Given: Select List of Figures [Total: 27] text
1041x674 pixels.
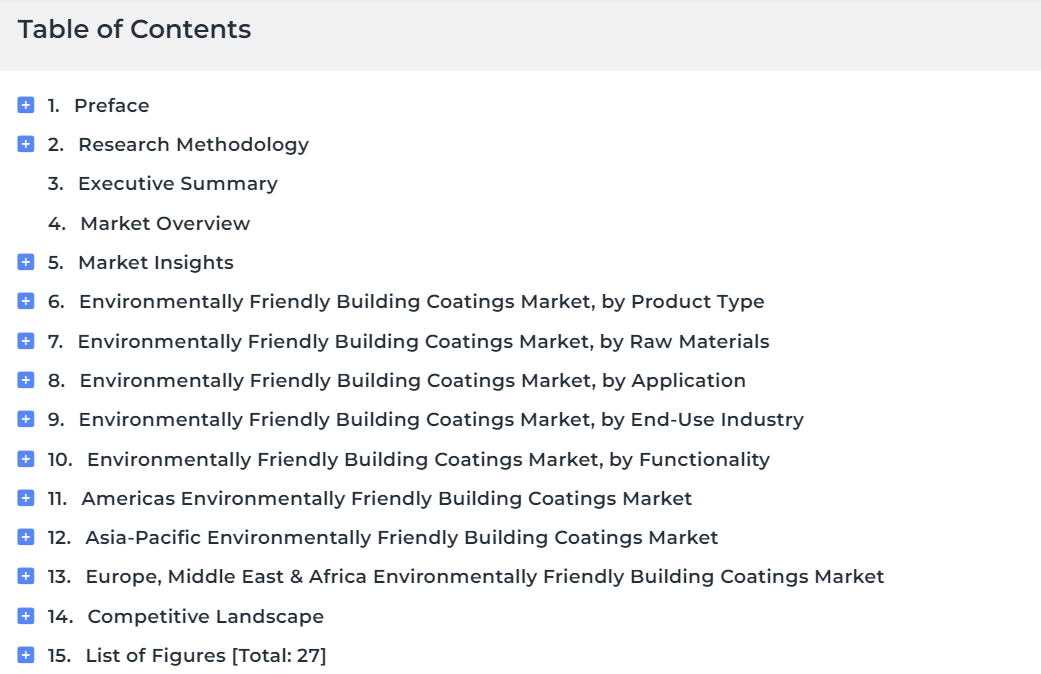Looking at the screenshot, I should coord(206,656).
